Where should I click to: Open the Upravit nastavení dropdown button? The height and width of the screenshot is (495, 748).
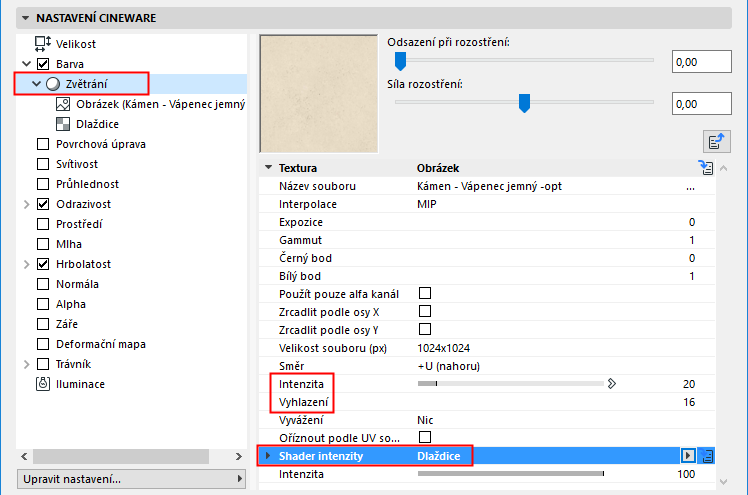pyautogui.click(x=132, y=479)
